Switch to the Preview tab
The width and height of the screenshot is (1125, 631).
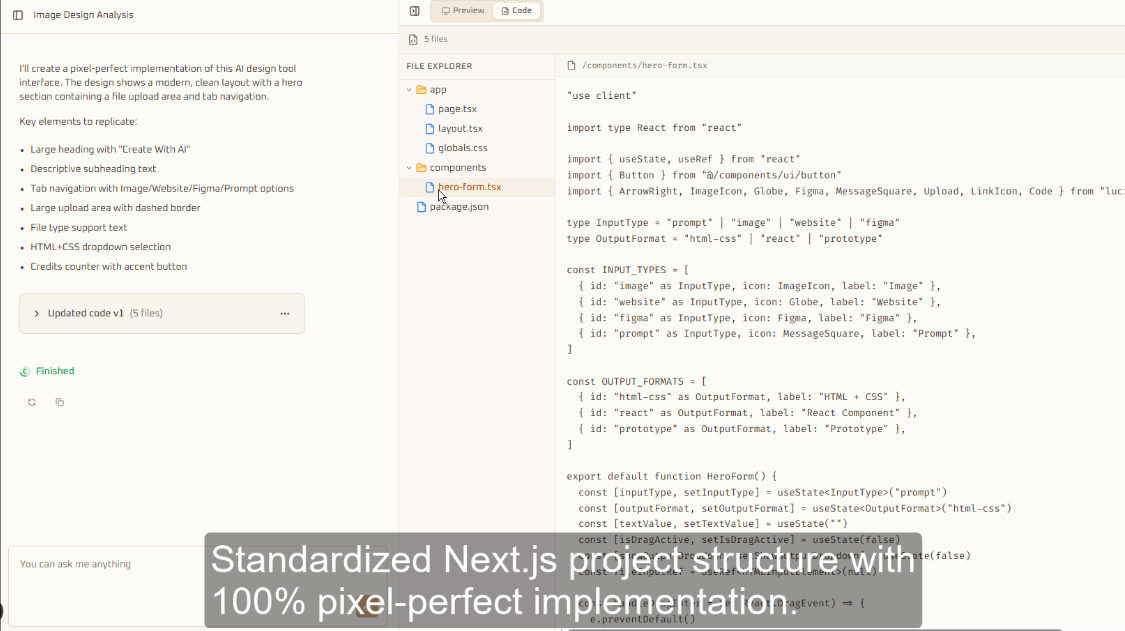coord(460,11)
